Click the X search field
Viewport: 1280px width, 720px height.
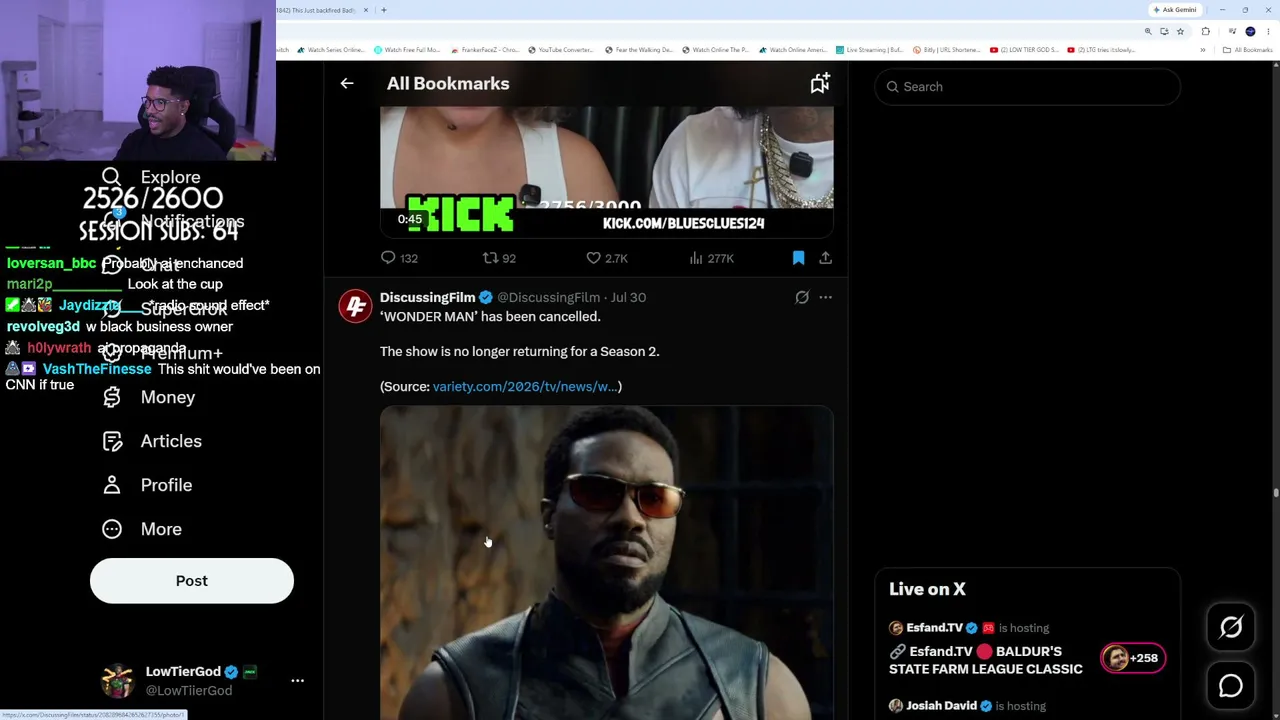pyautogui.click(x=1028, y=87)
